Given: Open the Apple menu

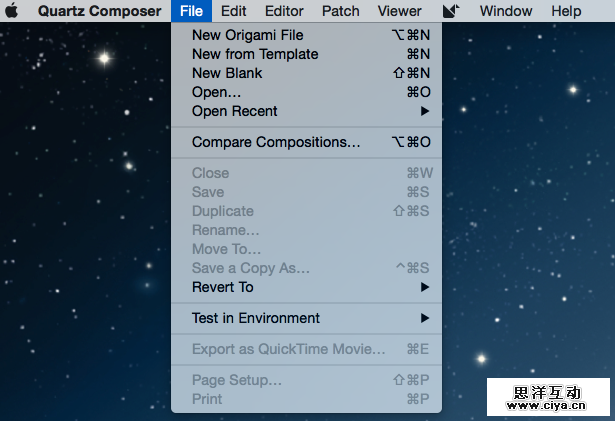Looking at the screenshot, I should point(13,11).
